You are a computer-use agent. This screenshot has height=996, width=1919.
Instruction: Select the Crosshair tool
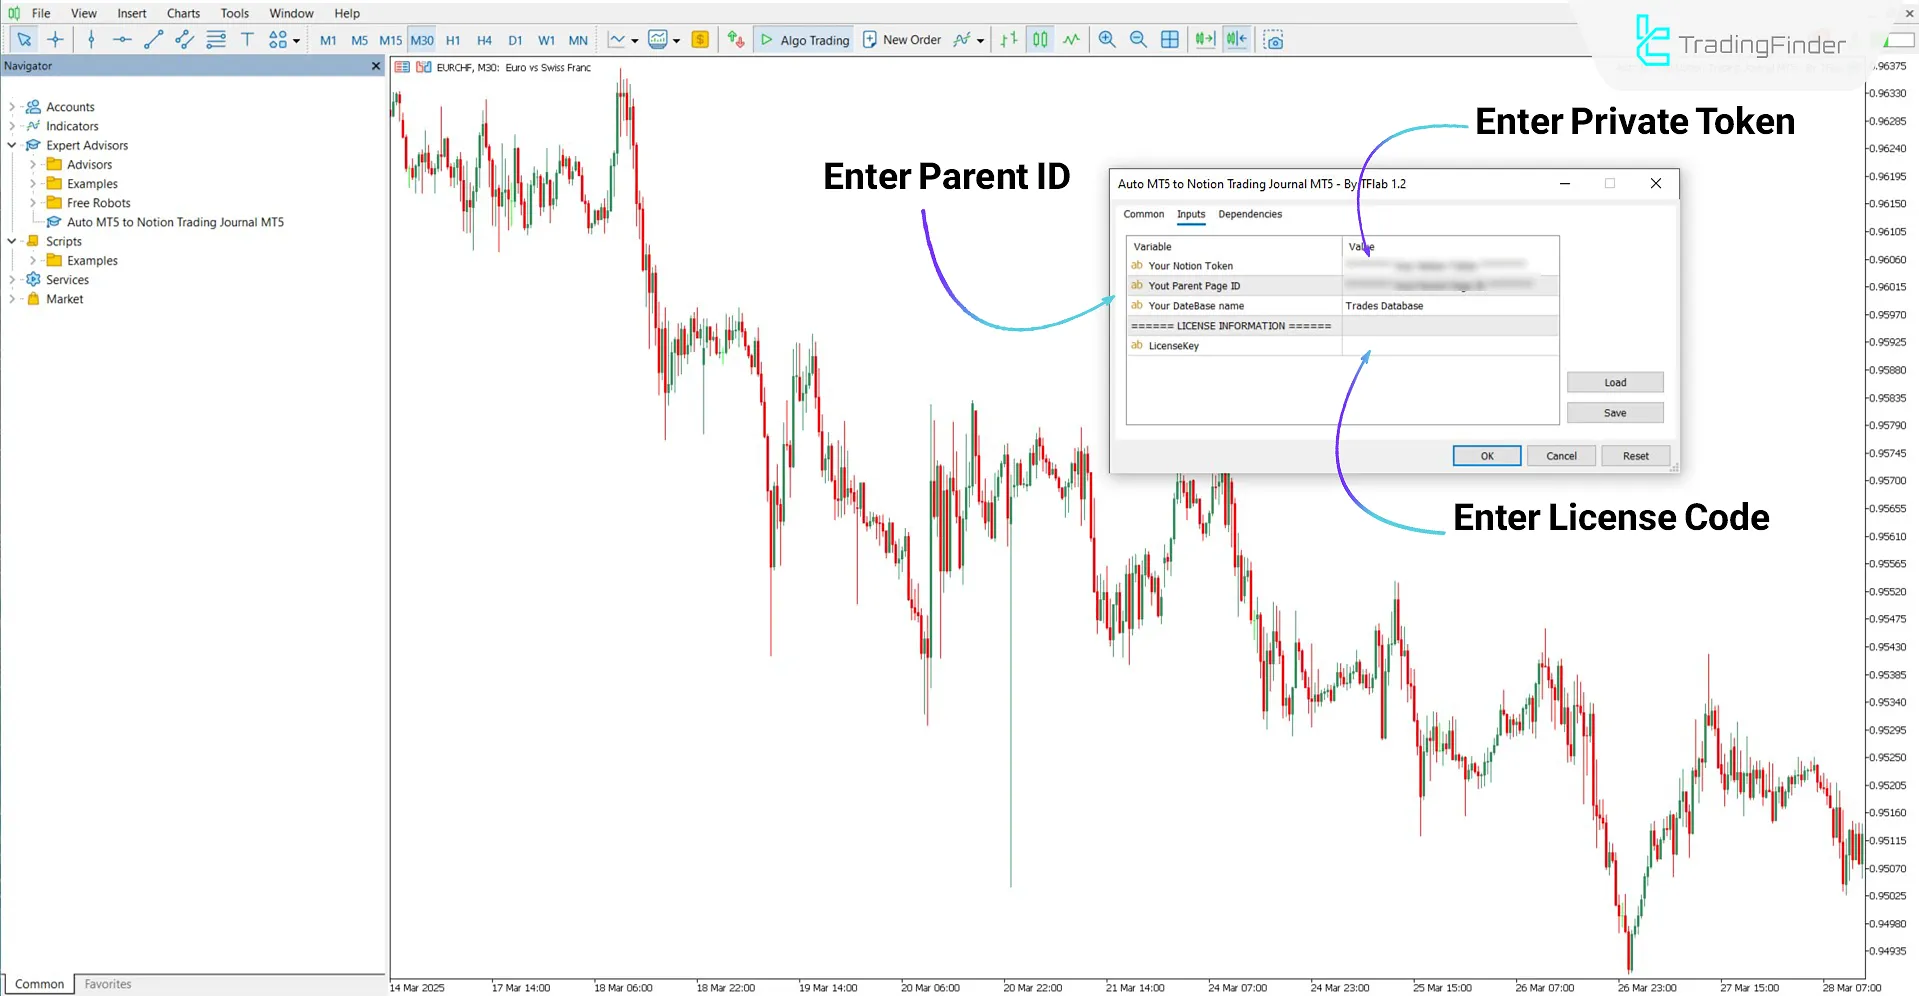tap(56, 39)
